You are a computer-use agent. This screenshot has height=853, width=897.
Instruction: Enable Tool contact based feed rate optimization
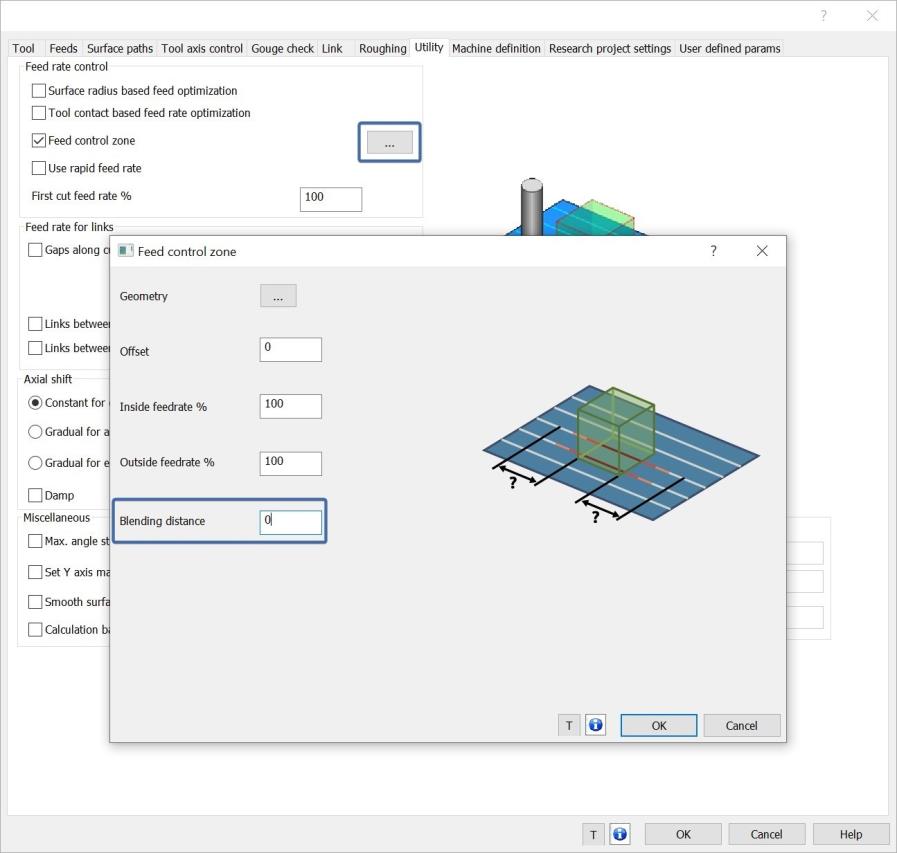tap(38, 113)
